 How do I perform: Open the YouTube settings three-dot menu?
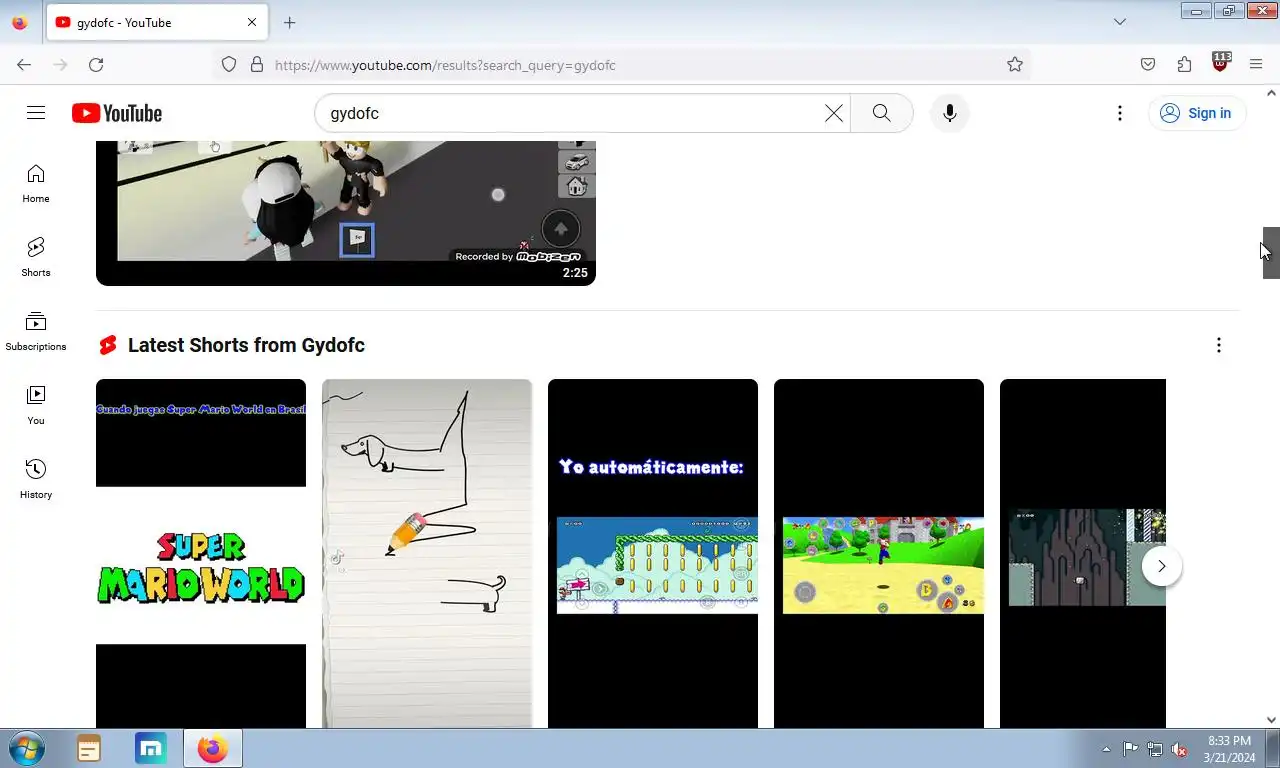[1120, 113]
